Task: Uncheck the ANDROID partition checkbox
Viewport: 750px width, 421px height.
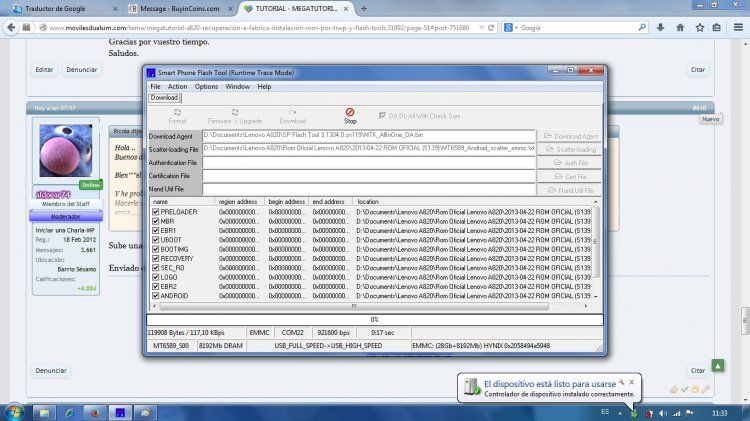Action: [155, 296]
